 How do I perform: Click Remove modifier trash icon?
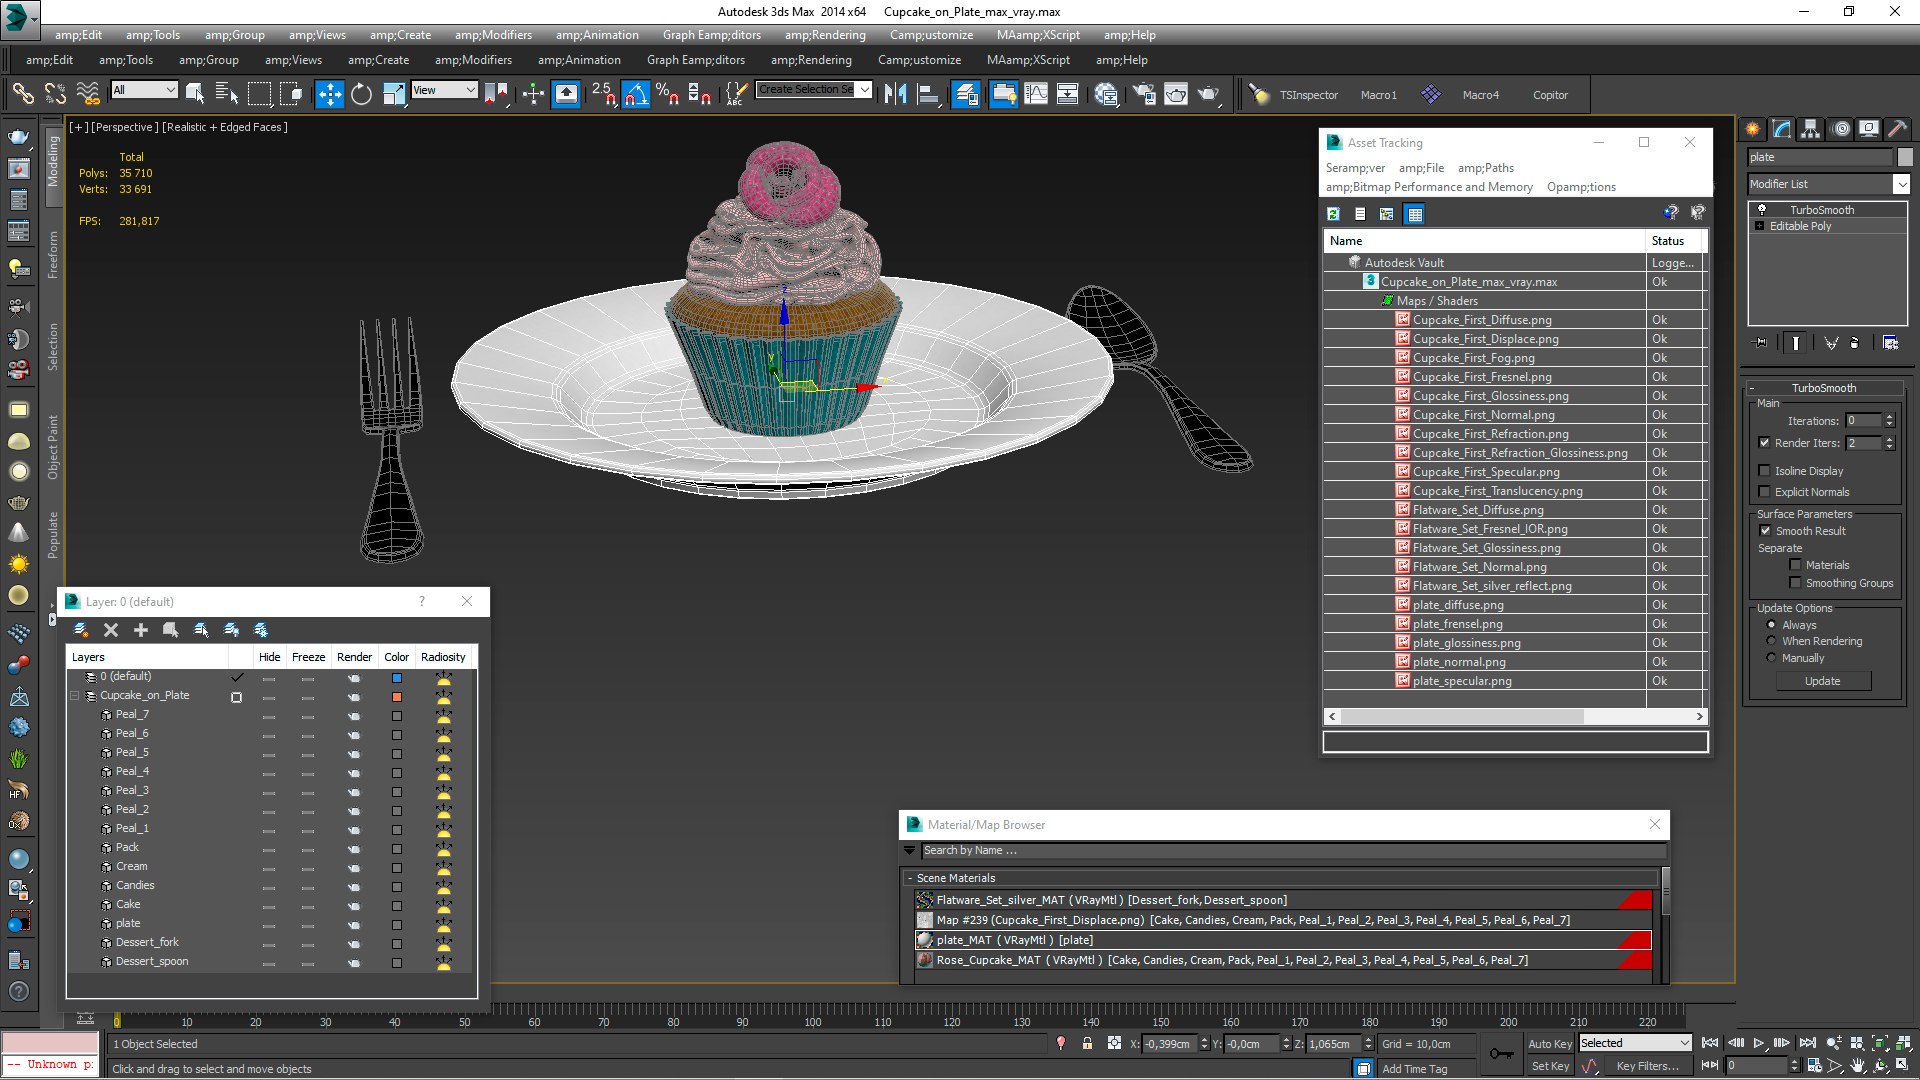click(x=1855, y=343)
